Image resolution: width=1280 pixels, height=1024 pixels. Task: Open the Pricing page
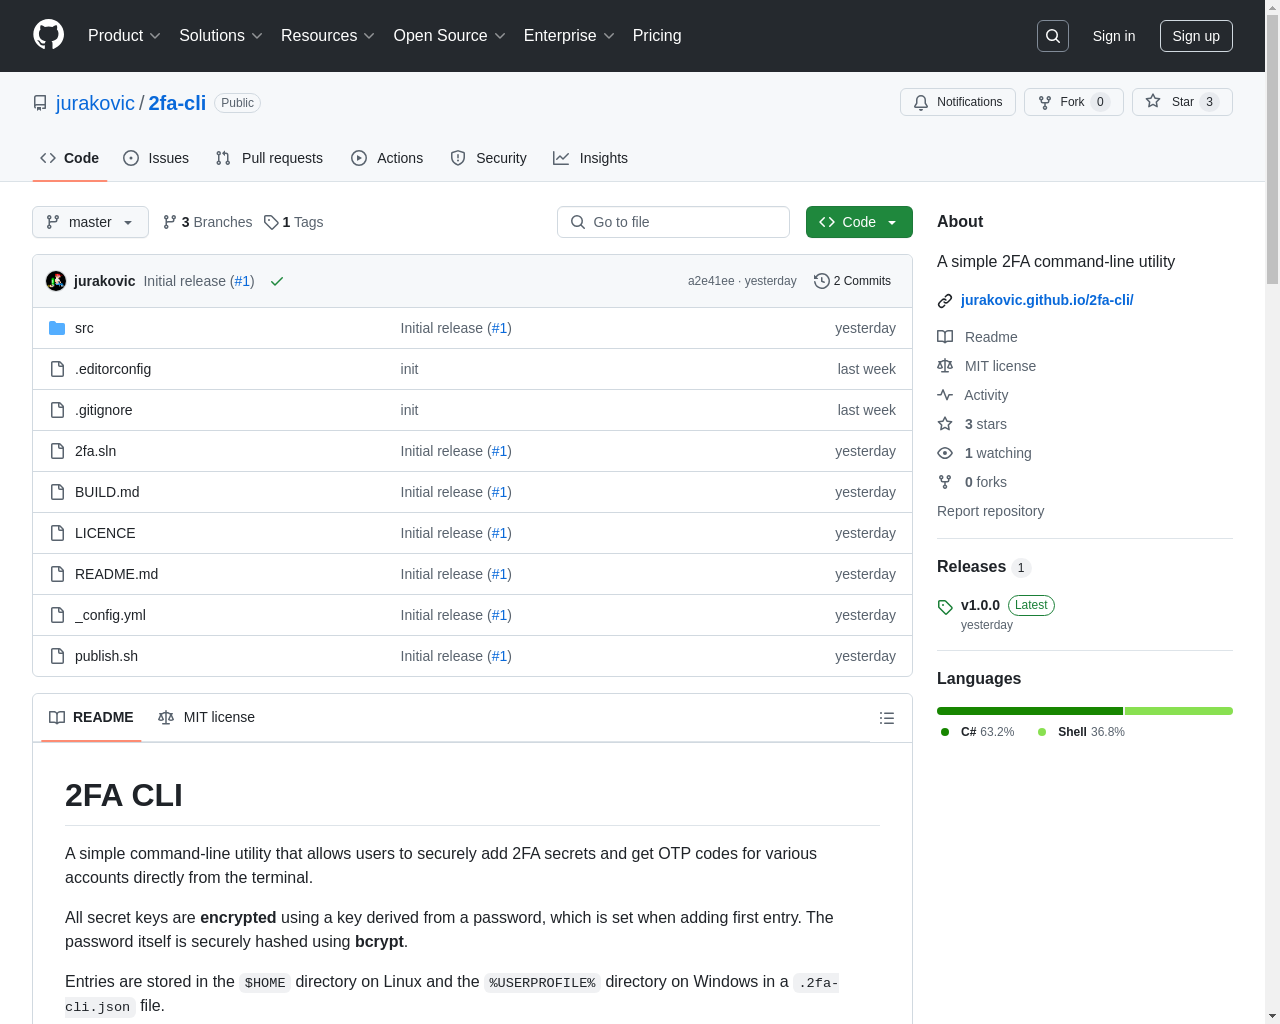(x=657, y=36)
